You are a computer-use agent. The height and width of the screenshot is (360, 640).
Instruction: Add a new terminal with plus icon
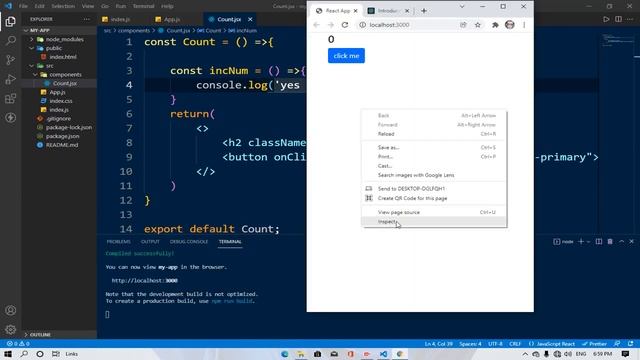(581, 242)
